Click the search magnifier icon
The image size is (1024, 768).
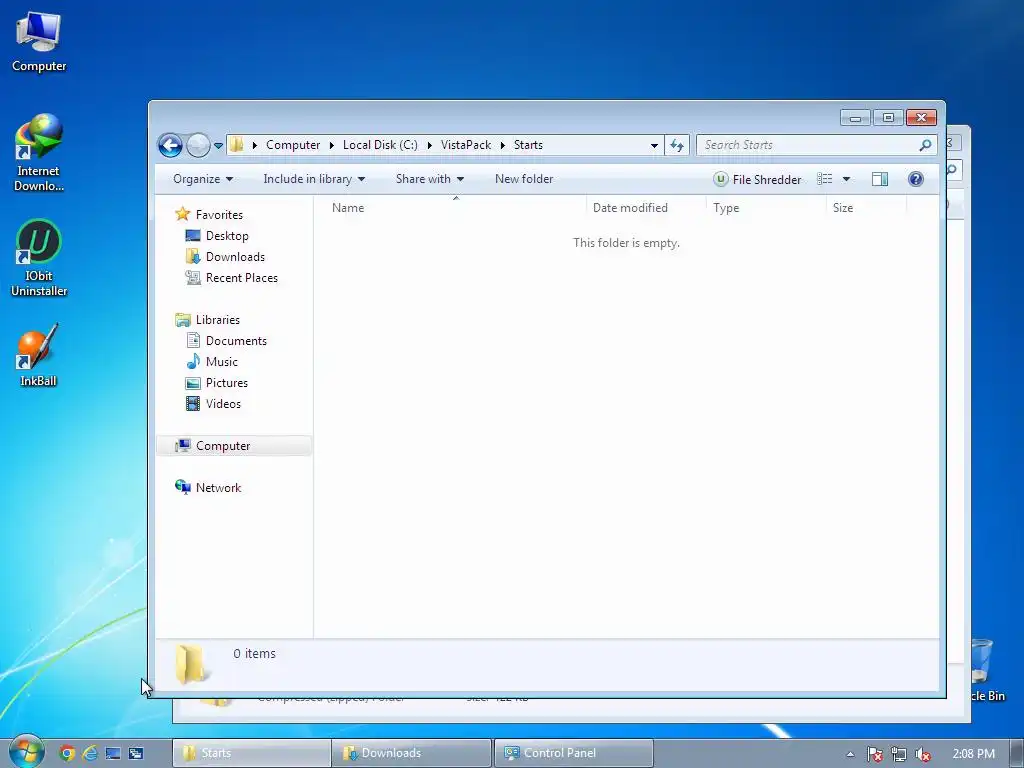(925, 145)
